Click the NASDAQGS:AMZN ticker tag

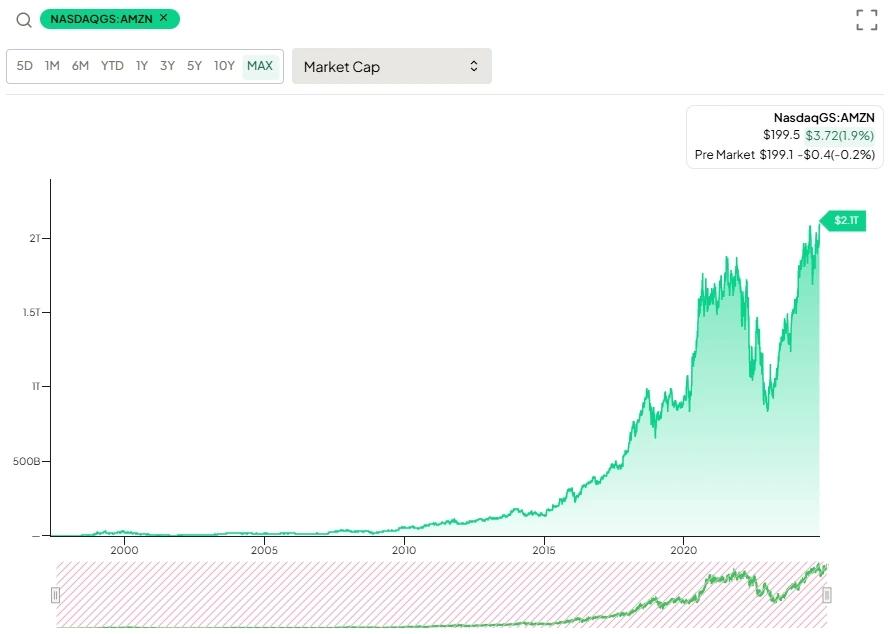[109, 19]
